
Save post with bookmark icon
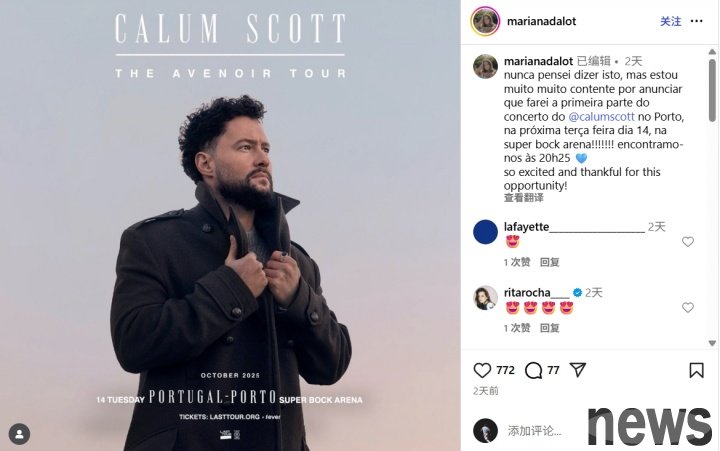tap(696, 370)
